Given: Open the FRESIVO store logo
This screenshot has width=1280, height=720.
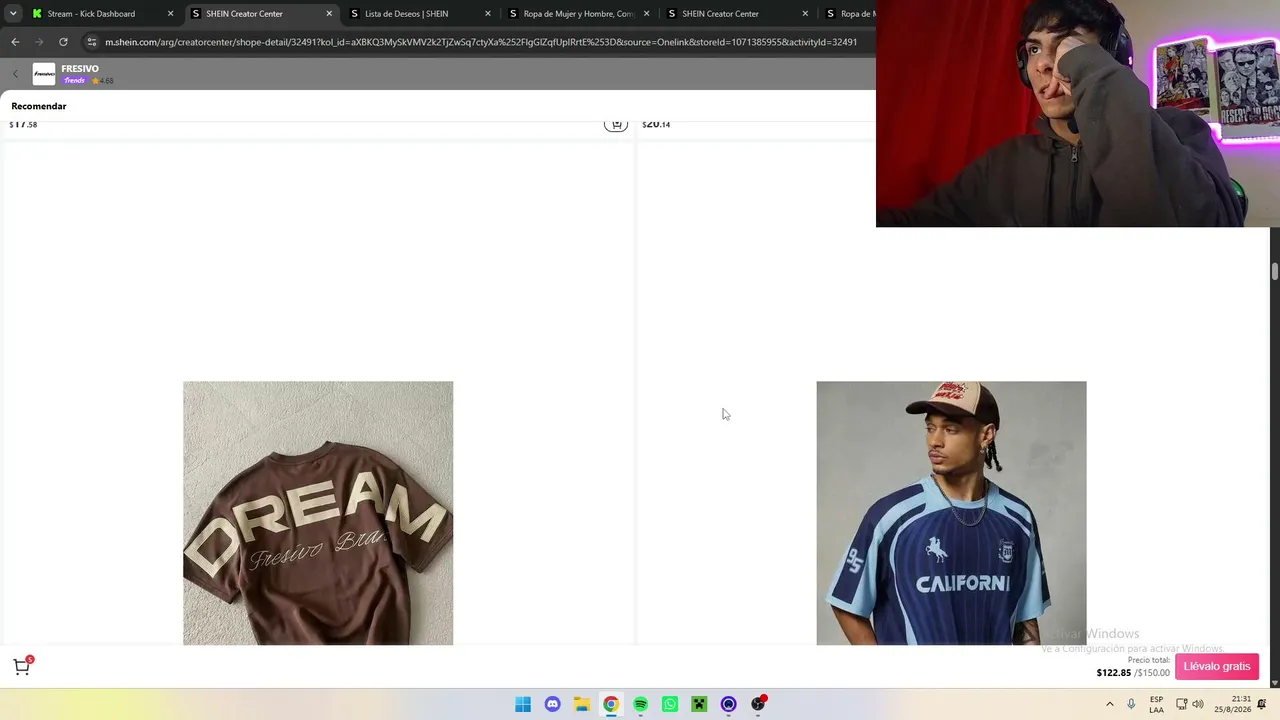Looking at the screenshot, I should [x=44, y=74].
